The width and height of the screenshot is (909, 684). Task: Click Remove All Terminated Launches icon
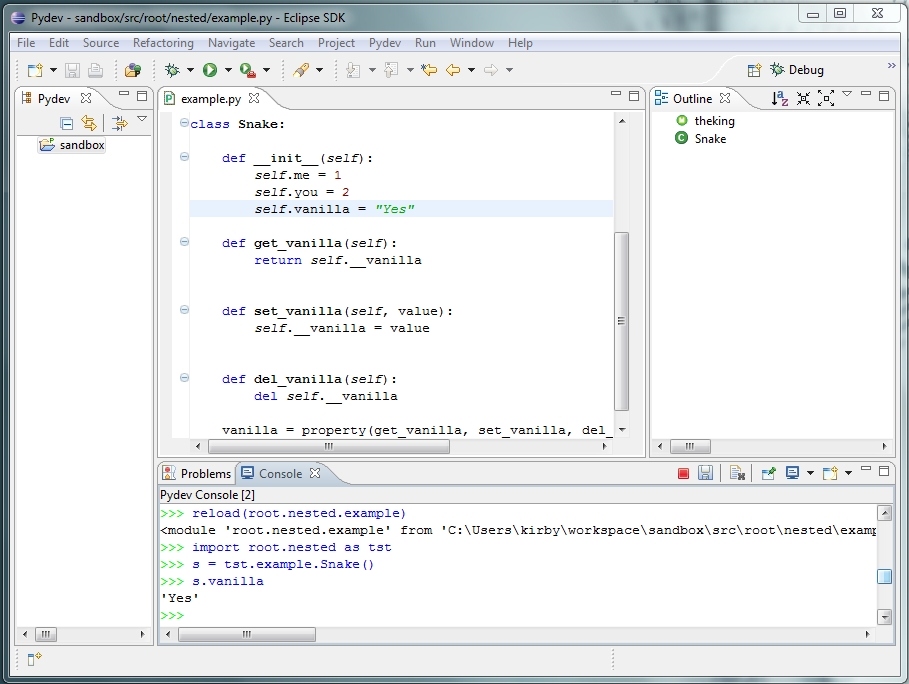[737, 473]
